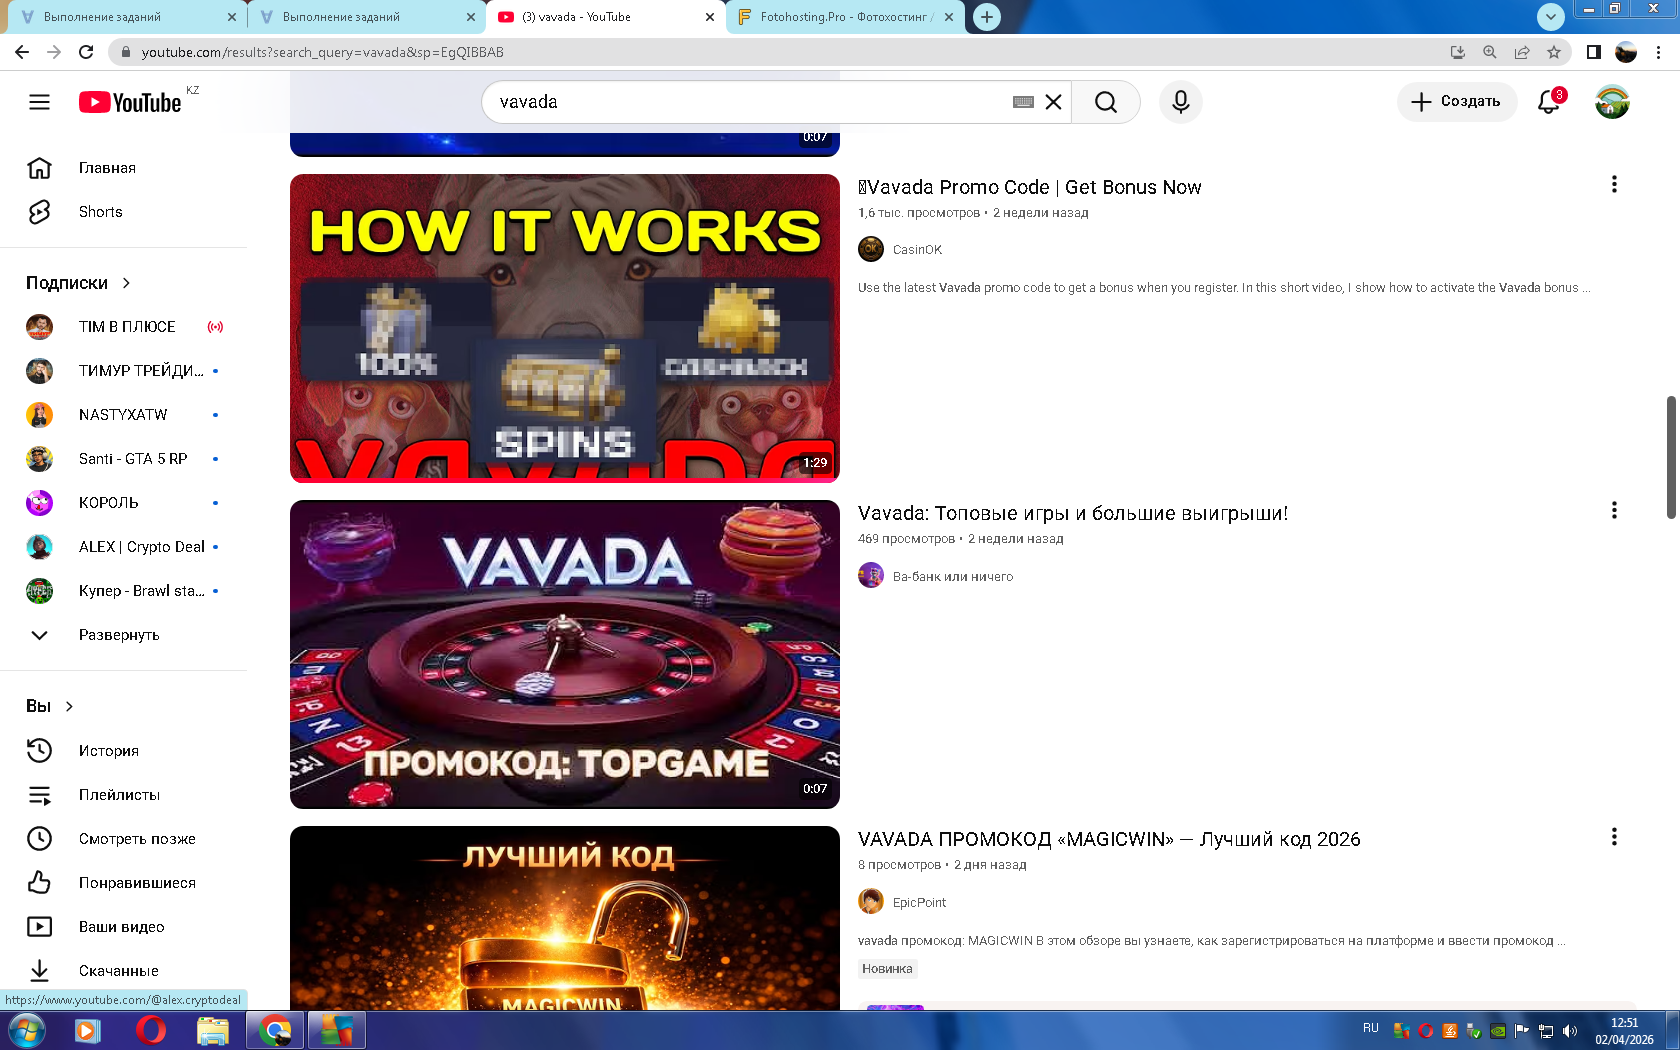Open the notifications bell
Viewport: 1680px width, 1050px height.
coord(1549,102)
